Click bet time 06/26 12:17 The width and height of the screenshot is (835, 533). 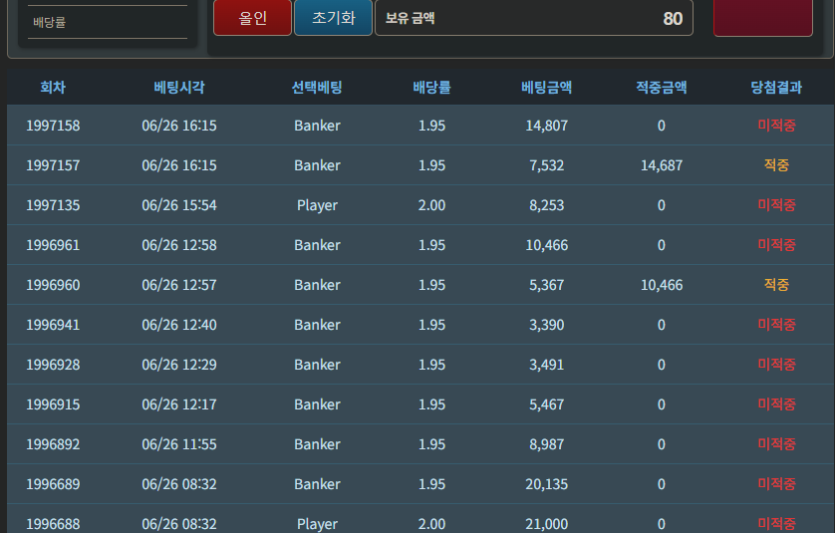(179, 405)
